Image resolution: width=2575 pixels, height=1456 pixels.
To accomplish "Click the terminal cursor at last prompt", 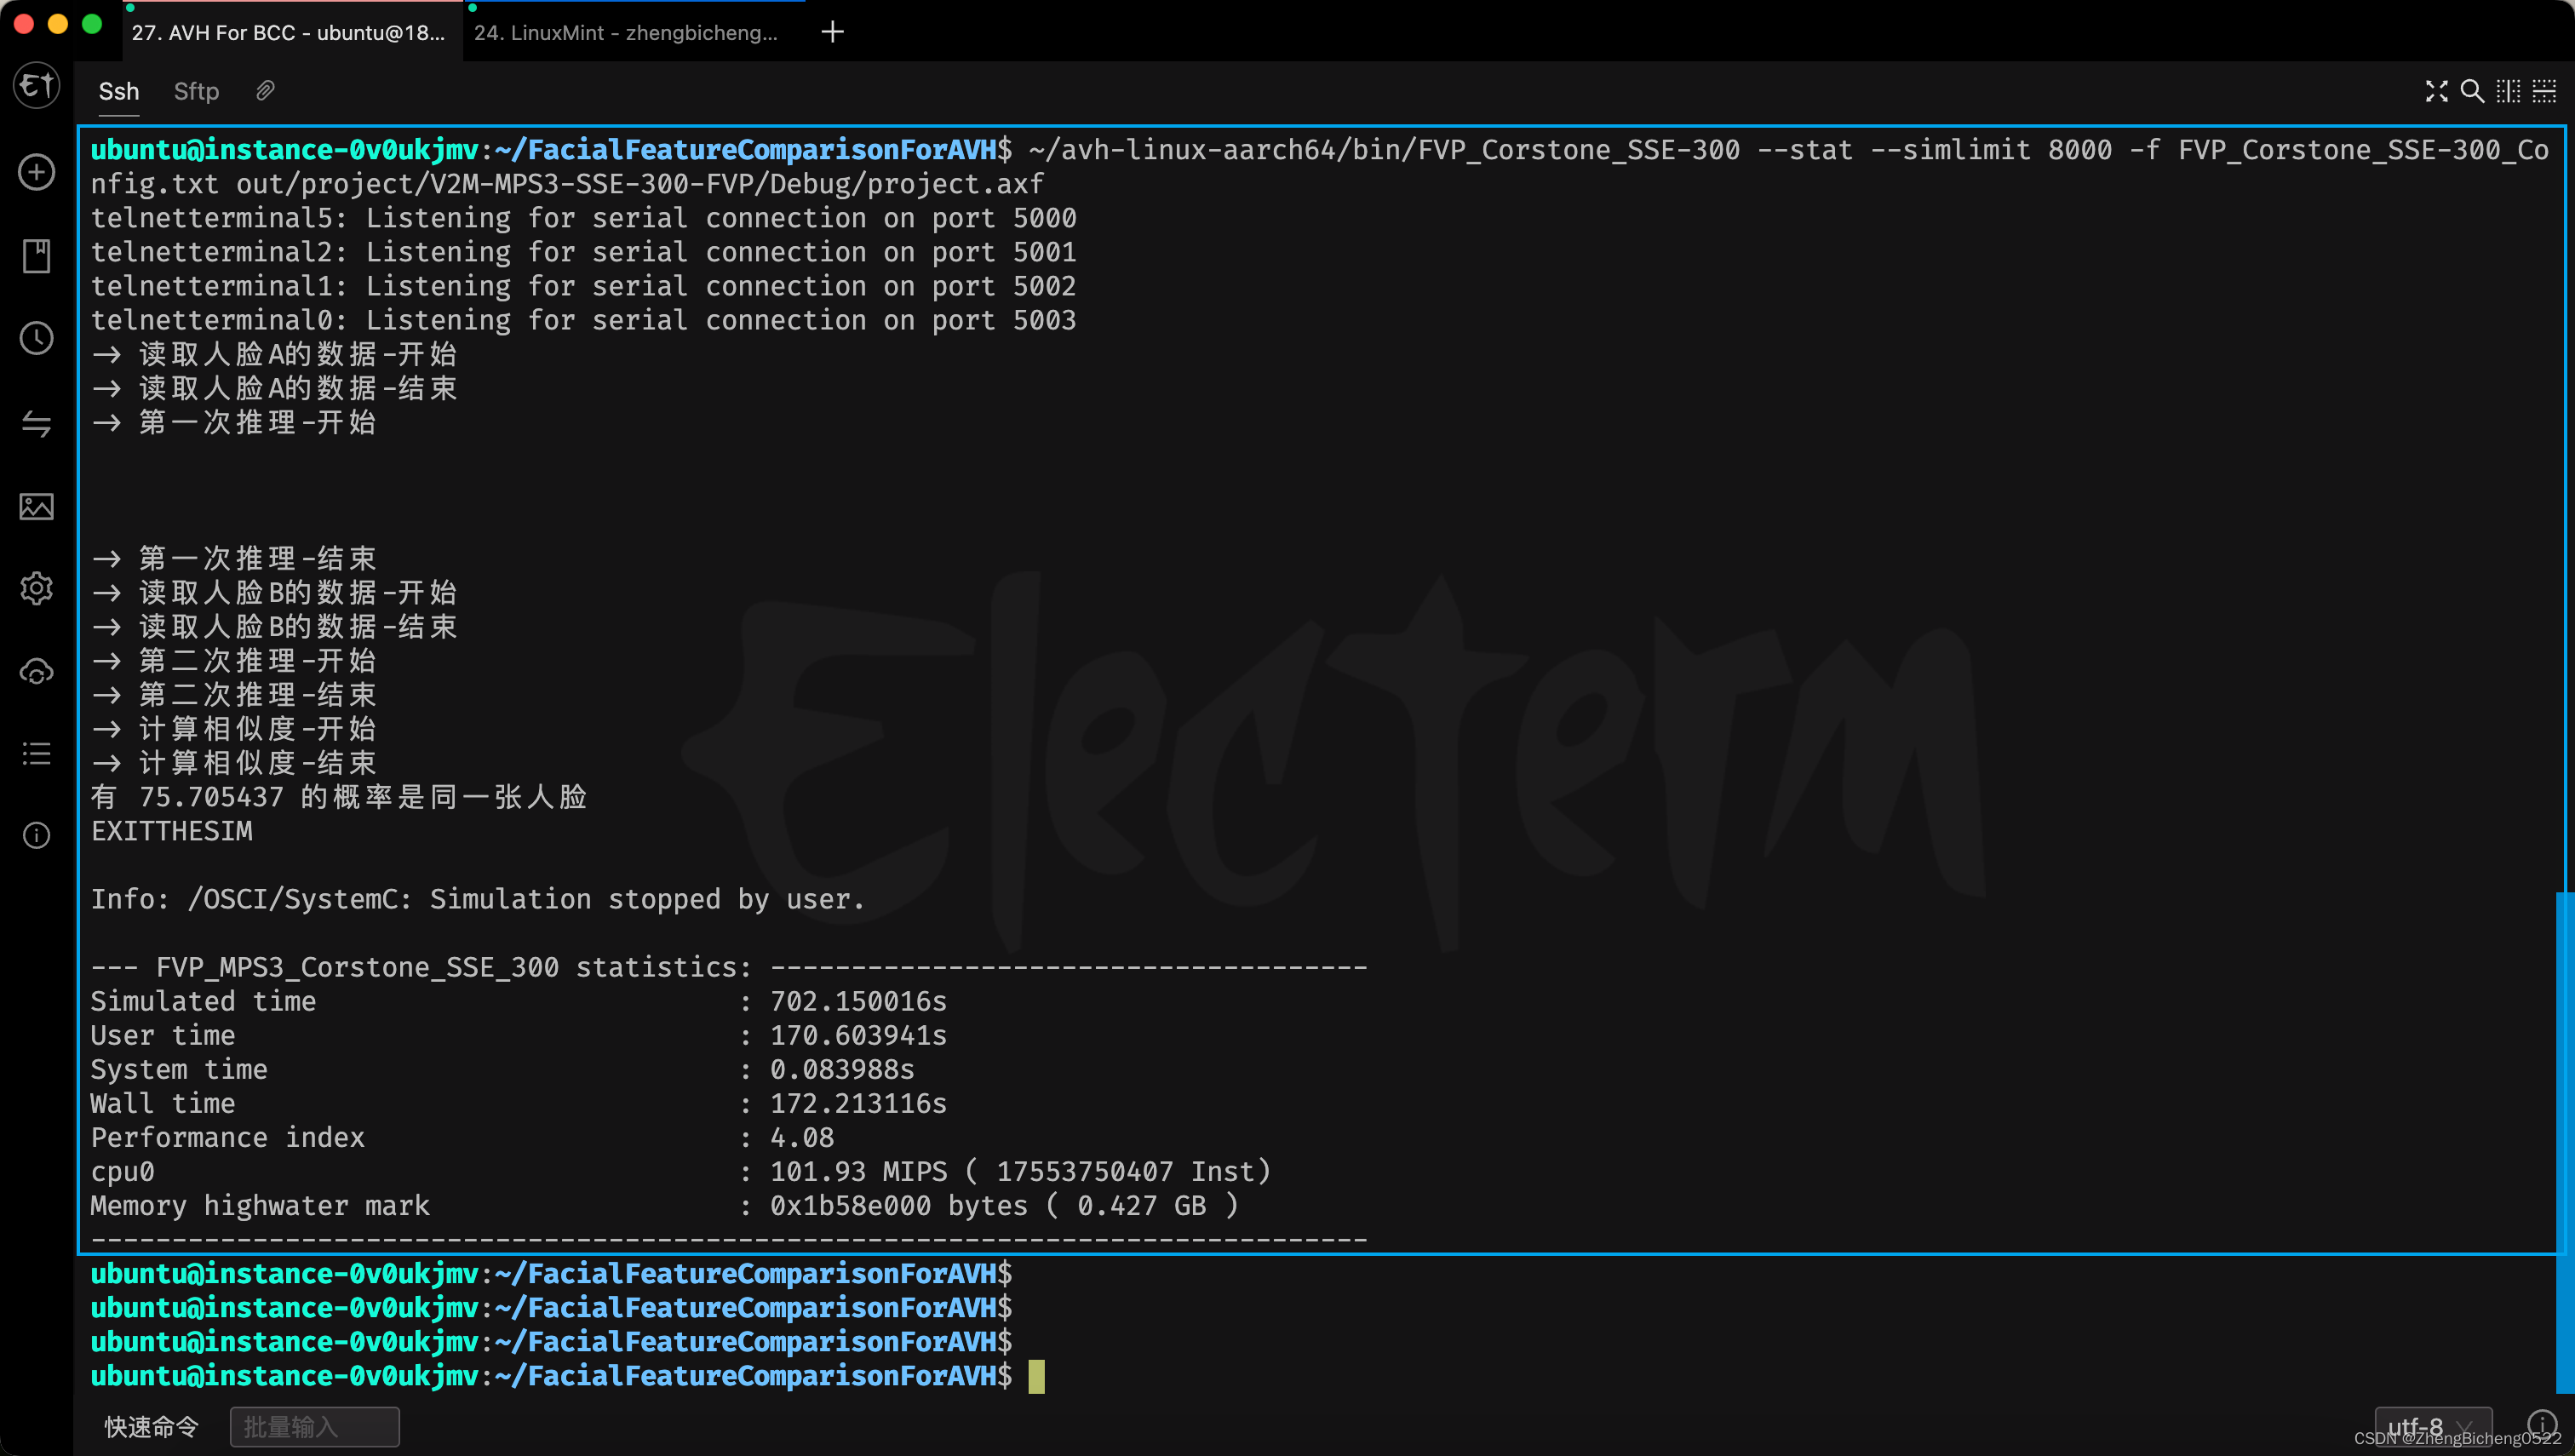I will click(1036, 1376).
